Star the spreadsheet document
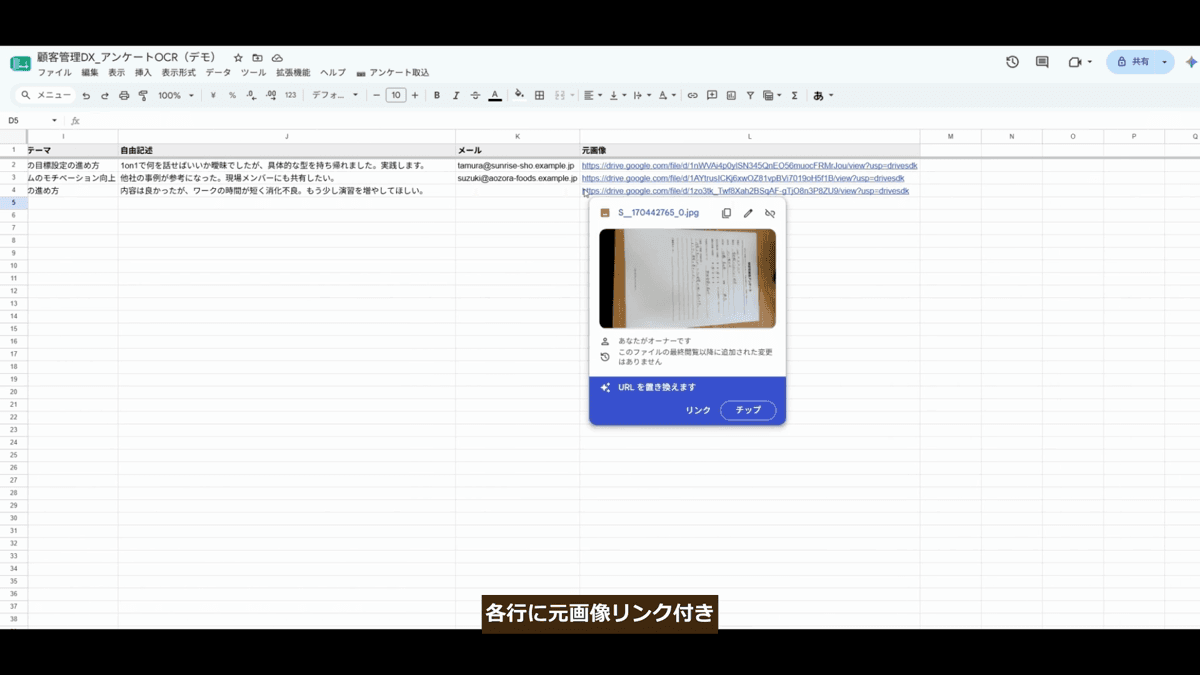 point(238,58)
